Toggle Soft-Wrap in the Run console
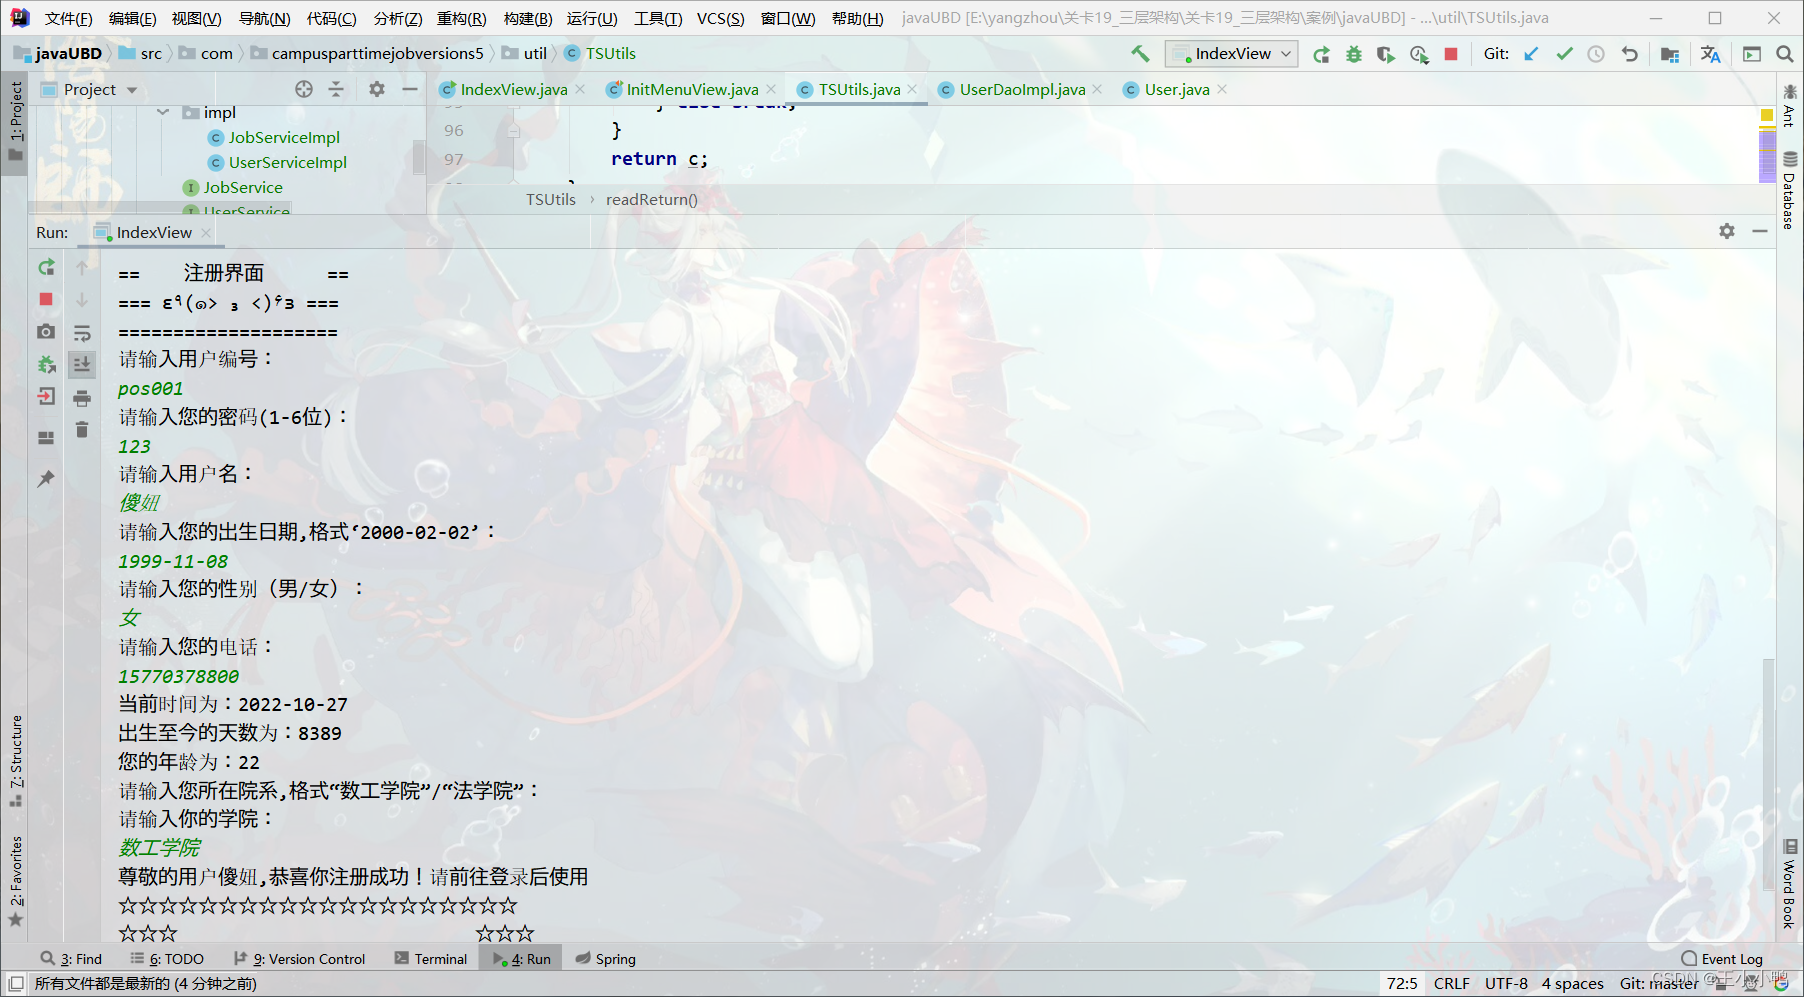 (x=82, y=332)
